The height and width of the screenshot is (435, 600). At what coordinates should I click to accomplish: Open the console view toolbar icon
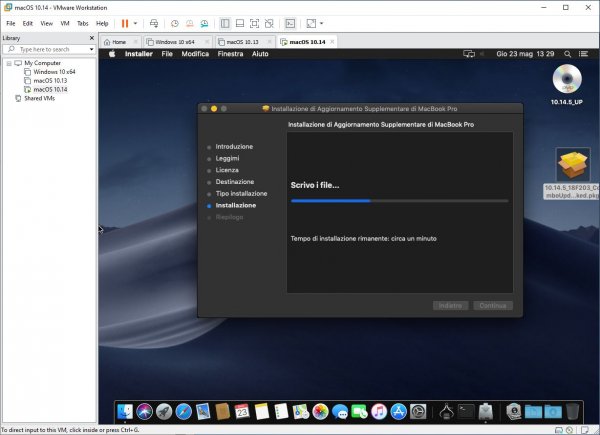pos(290,23)
